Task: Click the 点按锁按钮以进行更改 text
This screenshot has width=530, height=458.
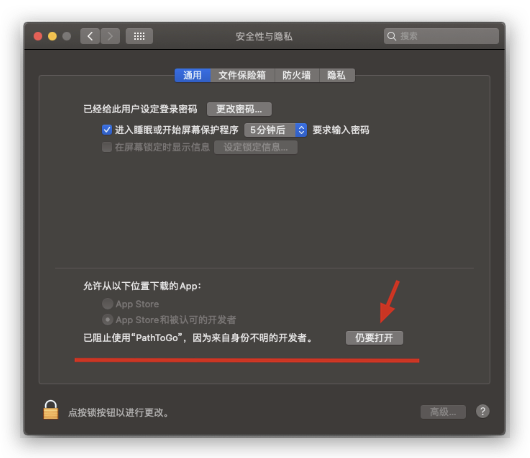Action: pyautogui.click(x=118, y=412)
